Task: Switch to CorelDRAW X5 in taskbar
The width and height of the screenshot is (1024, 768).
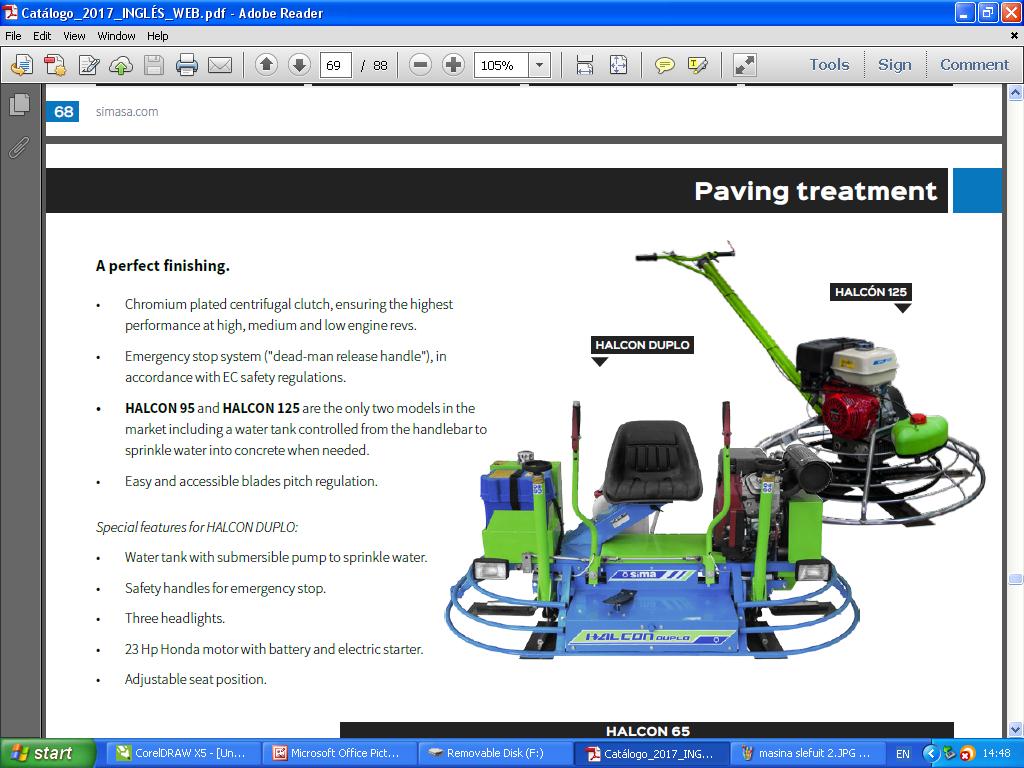Action: [x=182, y=753]
